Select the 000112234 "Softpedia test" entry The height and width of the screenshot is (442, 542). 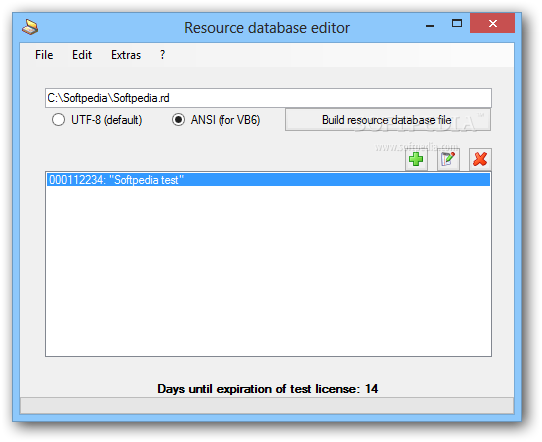pyautogui.click(x=268, y=180)
